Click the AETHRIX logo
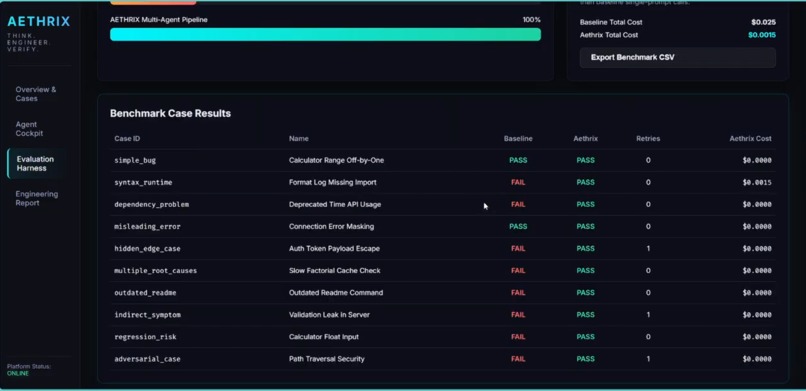Viewport: 806px width, 391px height. coord(39,22)
